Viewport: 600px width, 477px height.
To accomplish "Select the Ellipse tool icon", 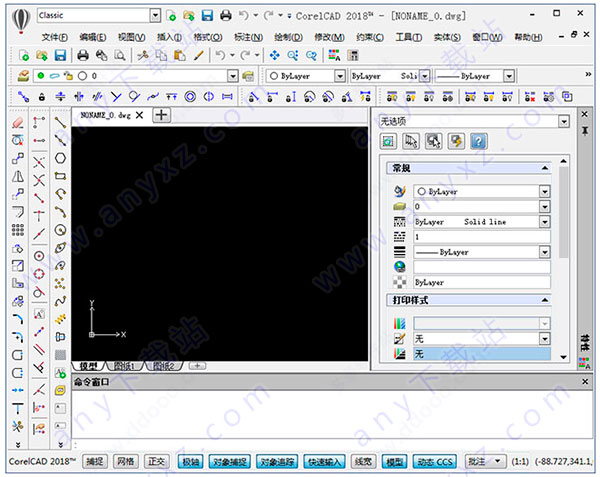I will pos(60,247).
